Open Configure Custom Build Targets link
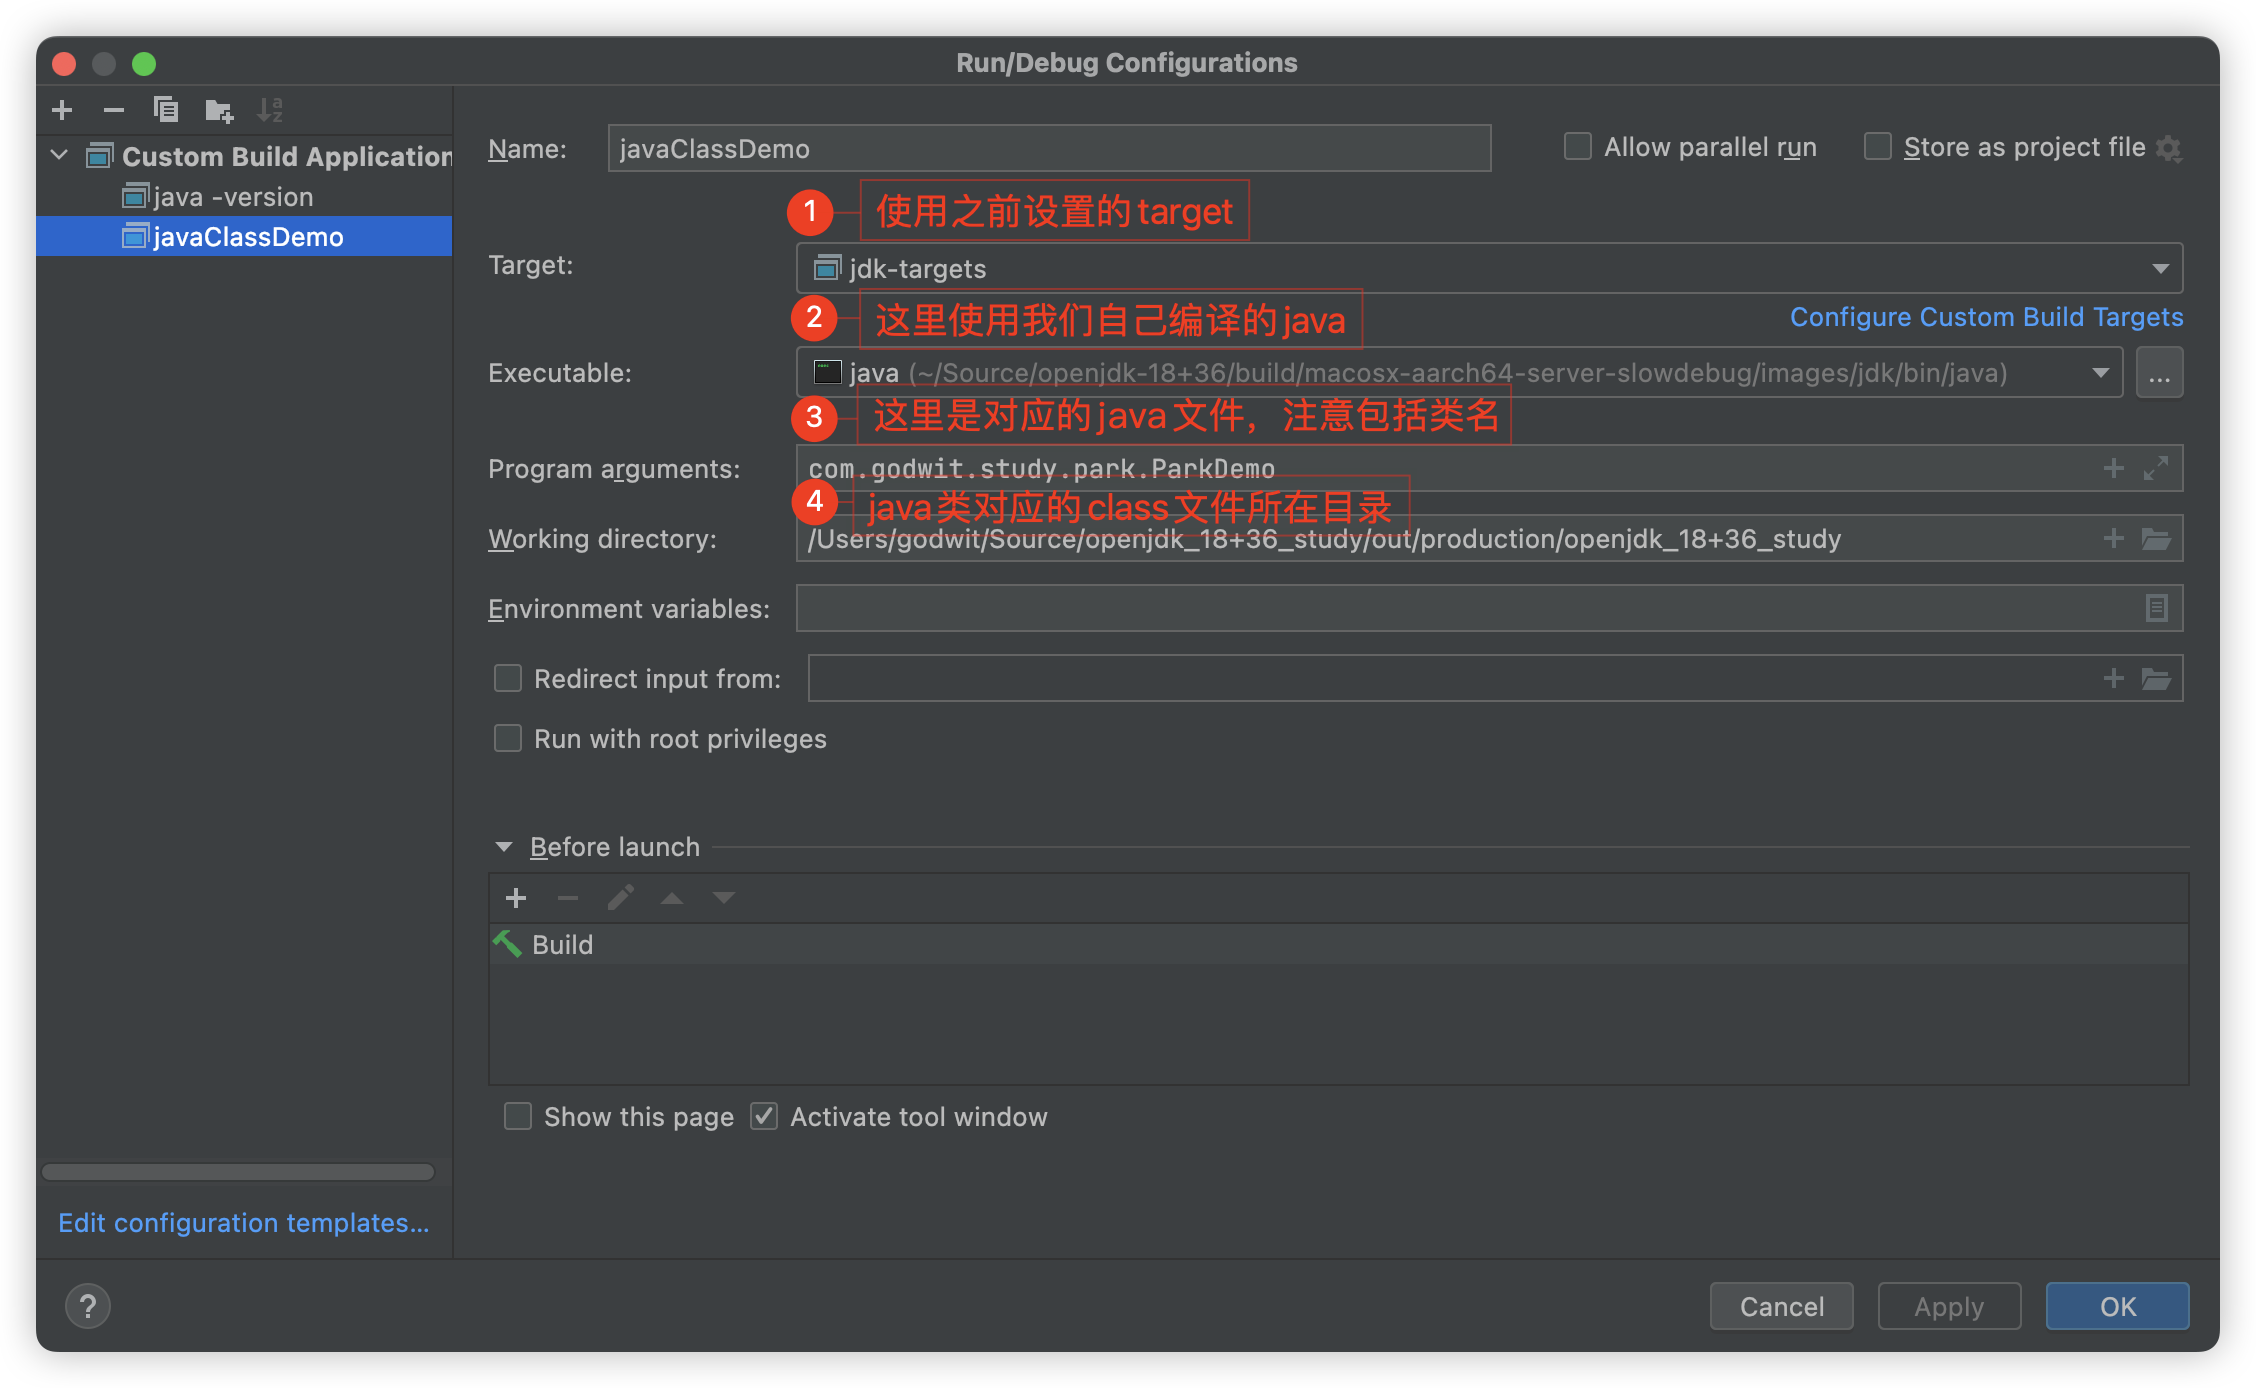The width and height of the screenshot is (2256, 1388). click(x=1986, y=317)
